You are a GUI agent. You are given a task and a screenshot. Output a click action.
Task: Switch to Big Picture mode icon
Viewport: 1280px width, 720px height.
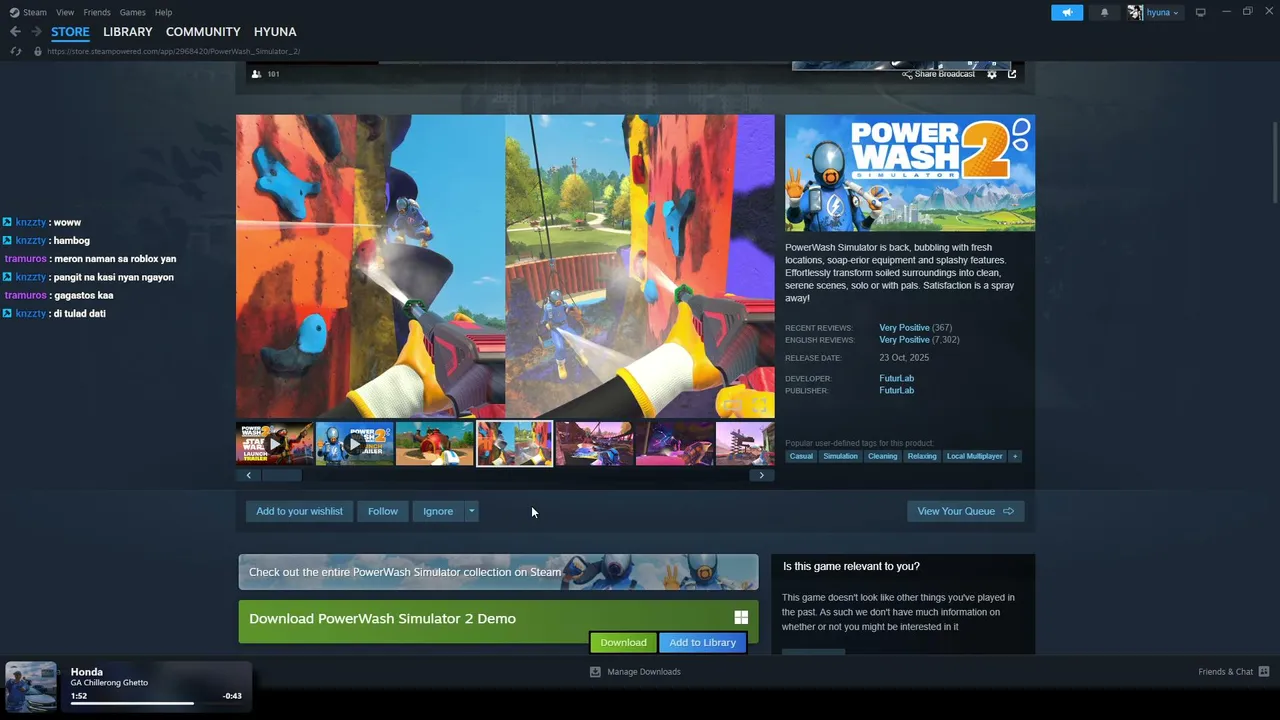click(x=1200, y=12)
